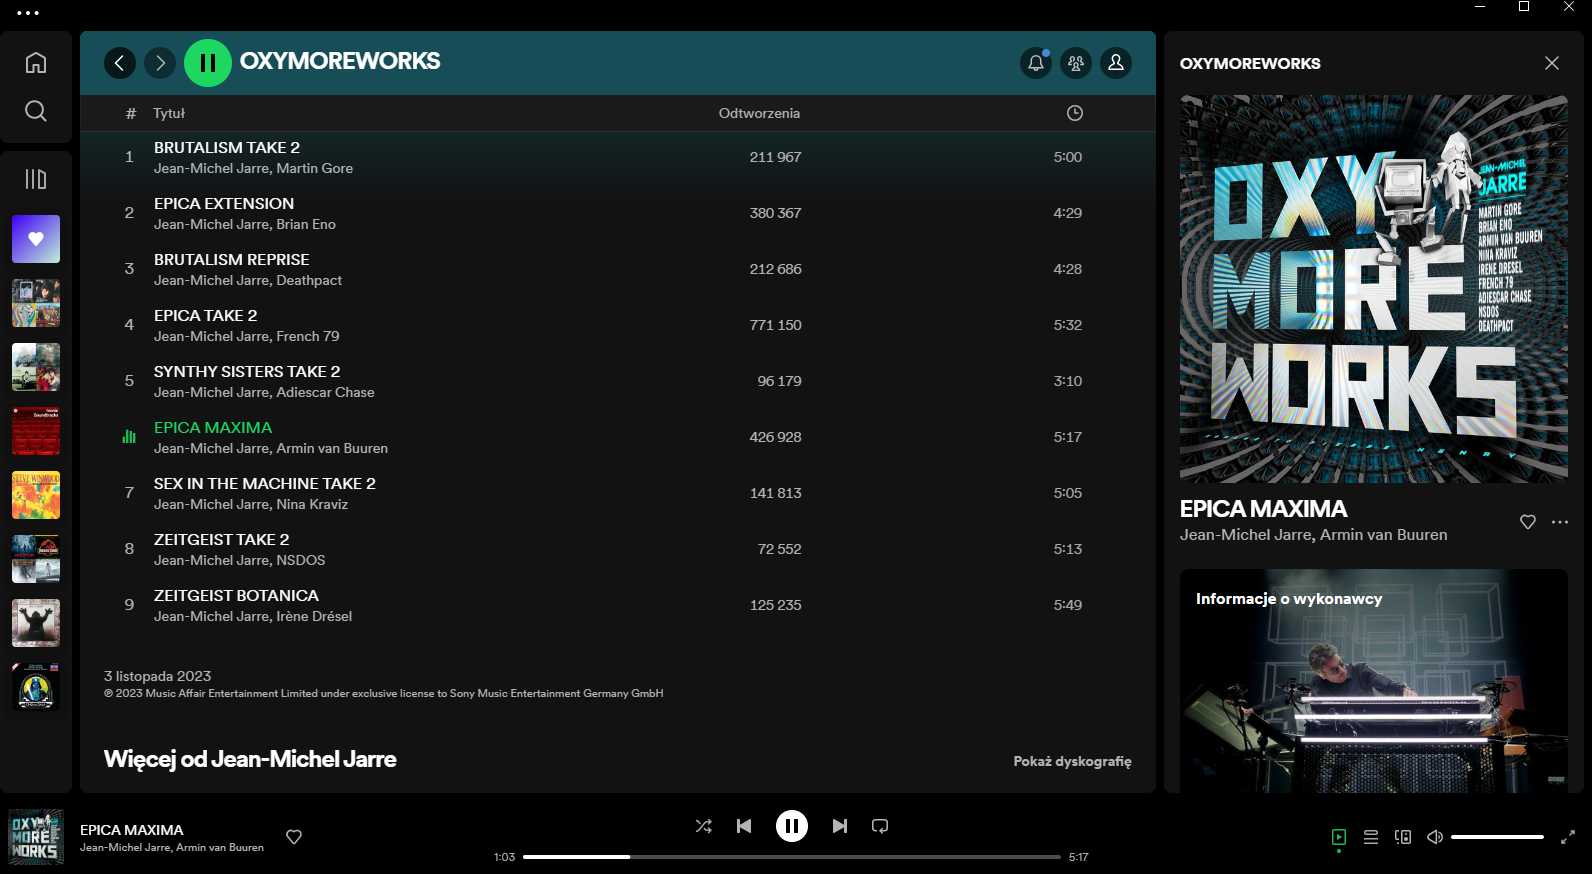1592x874 pixels.
Task: Open the Home page icon
Action: (x=36, y=63)
